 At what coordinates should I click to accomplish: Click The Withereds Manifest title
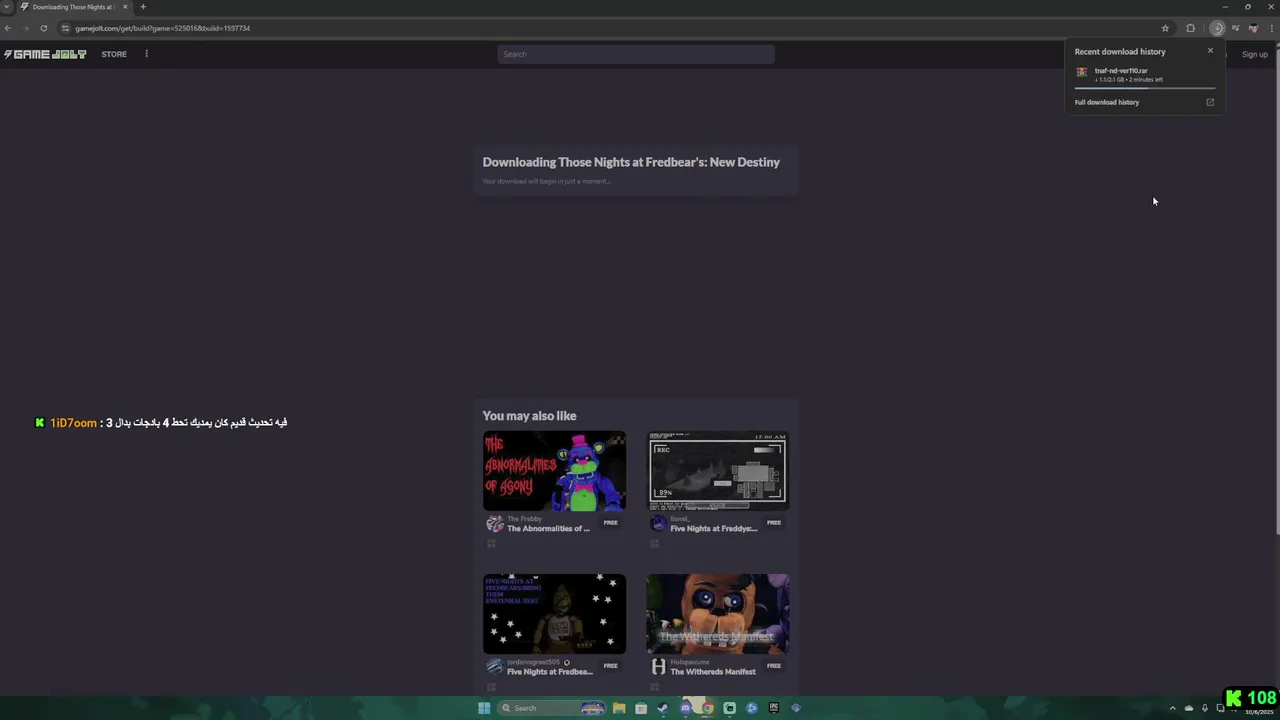(x=713, y=672)
